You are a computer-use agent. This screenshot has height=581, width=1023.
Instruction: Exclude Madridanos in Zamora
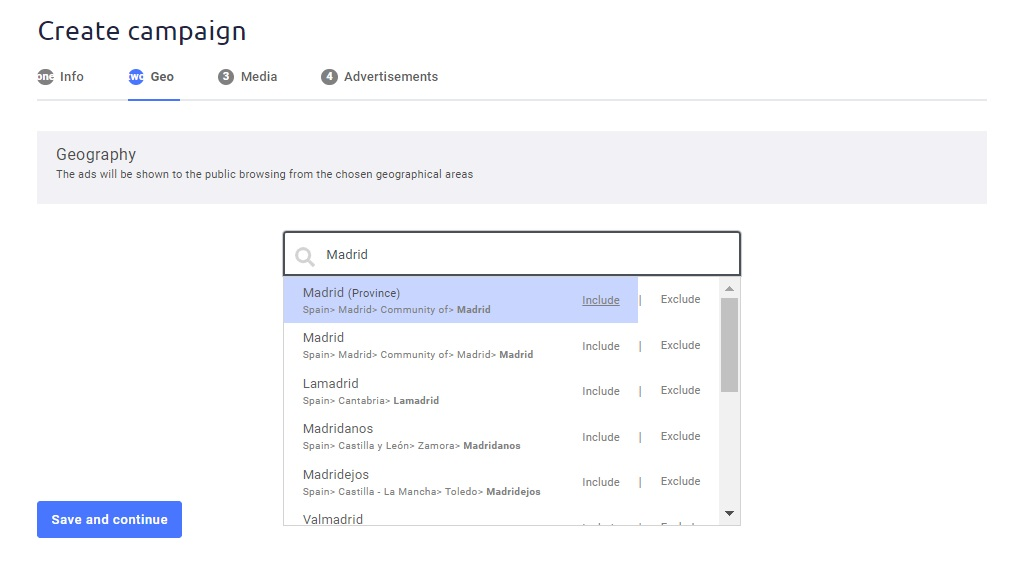680,436
